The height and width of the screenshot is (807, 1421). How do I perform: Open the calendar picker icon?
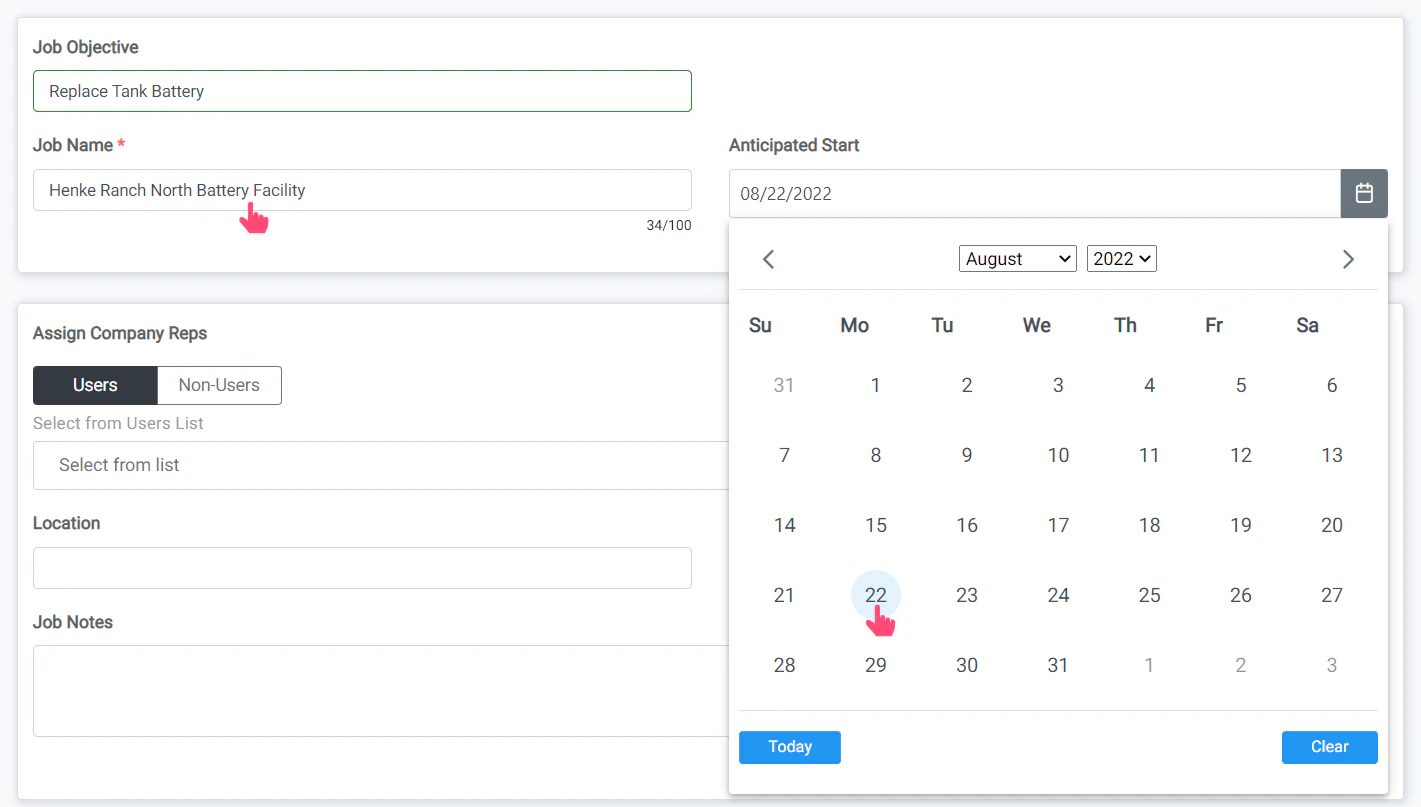(x=1364, y=193)
